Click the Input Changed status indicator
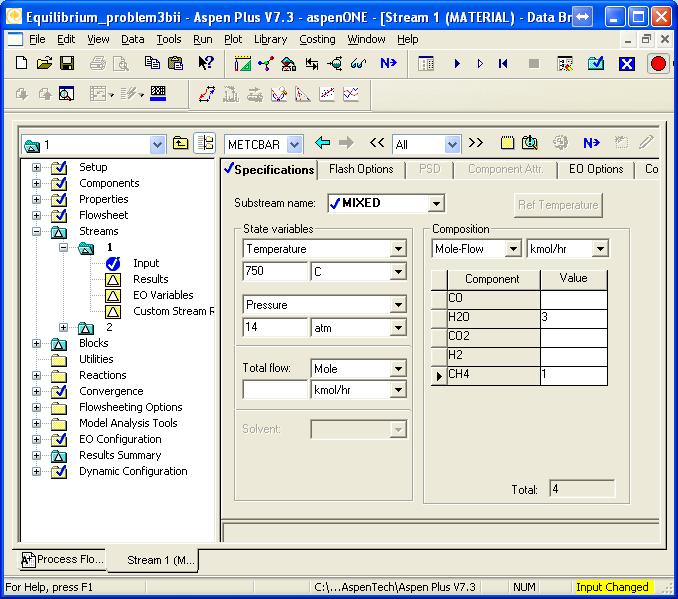This screenshot has height=599, width=678. click(x=612, y=587)
